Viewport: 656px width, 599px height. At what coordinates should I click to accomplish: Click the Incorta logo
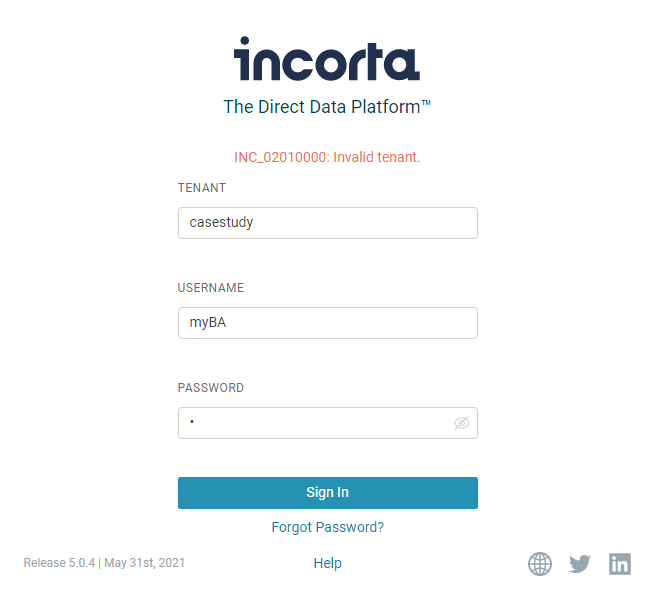point(327,59)
